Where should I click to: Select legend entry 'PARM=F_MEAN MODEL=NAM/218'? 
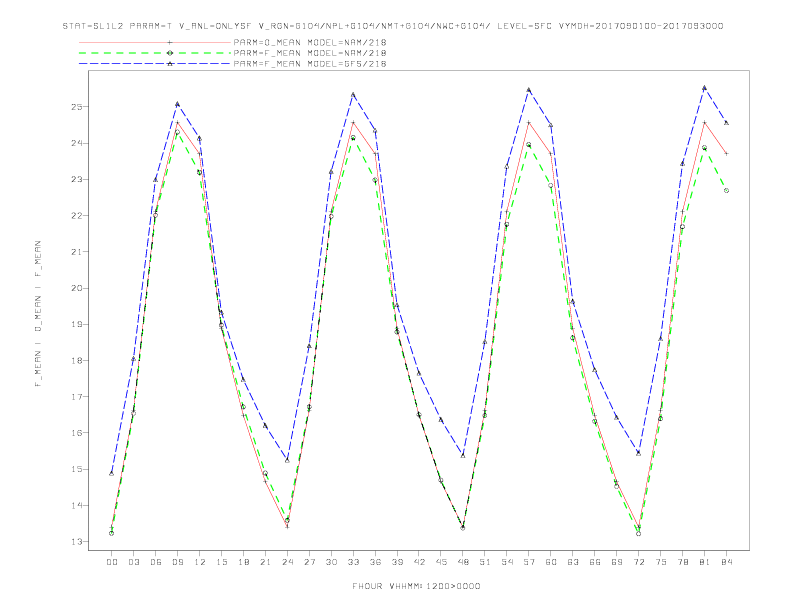(x=310, y=53)
